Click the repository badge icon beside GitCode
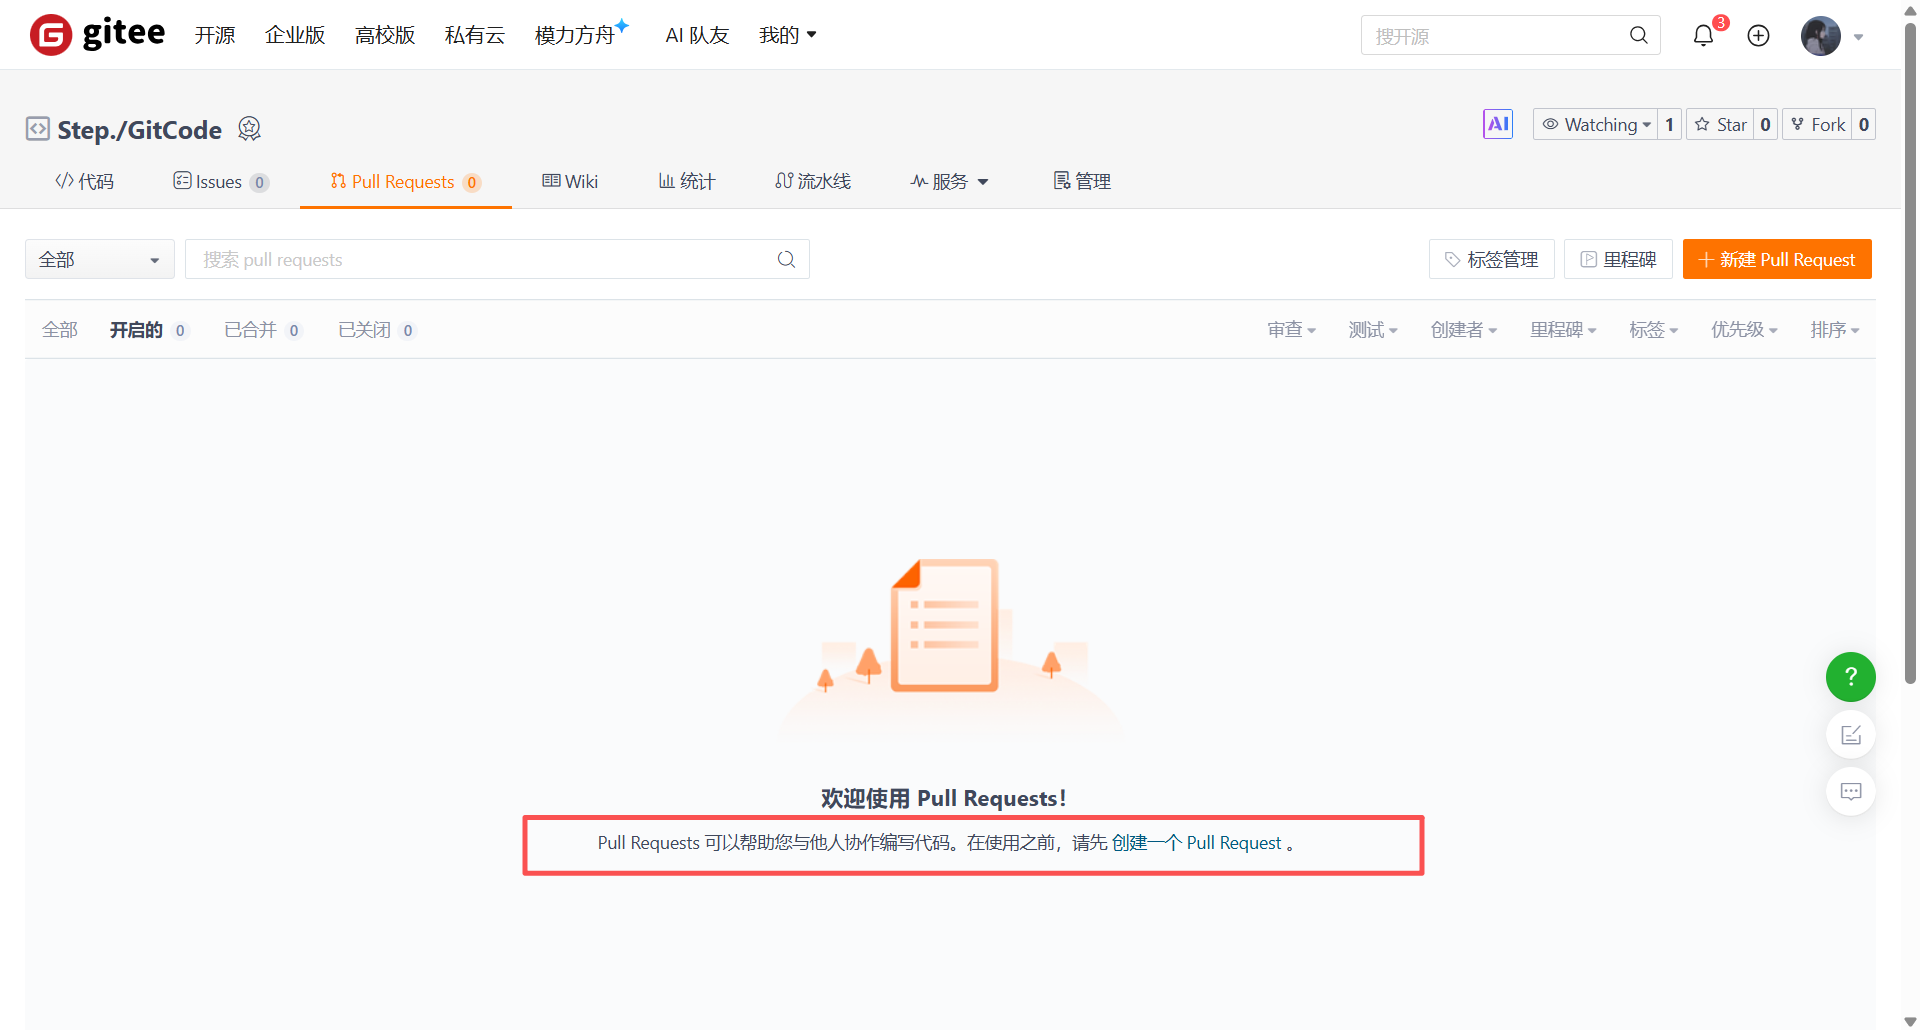1920x1030 pixels. [249, 129]
